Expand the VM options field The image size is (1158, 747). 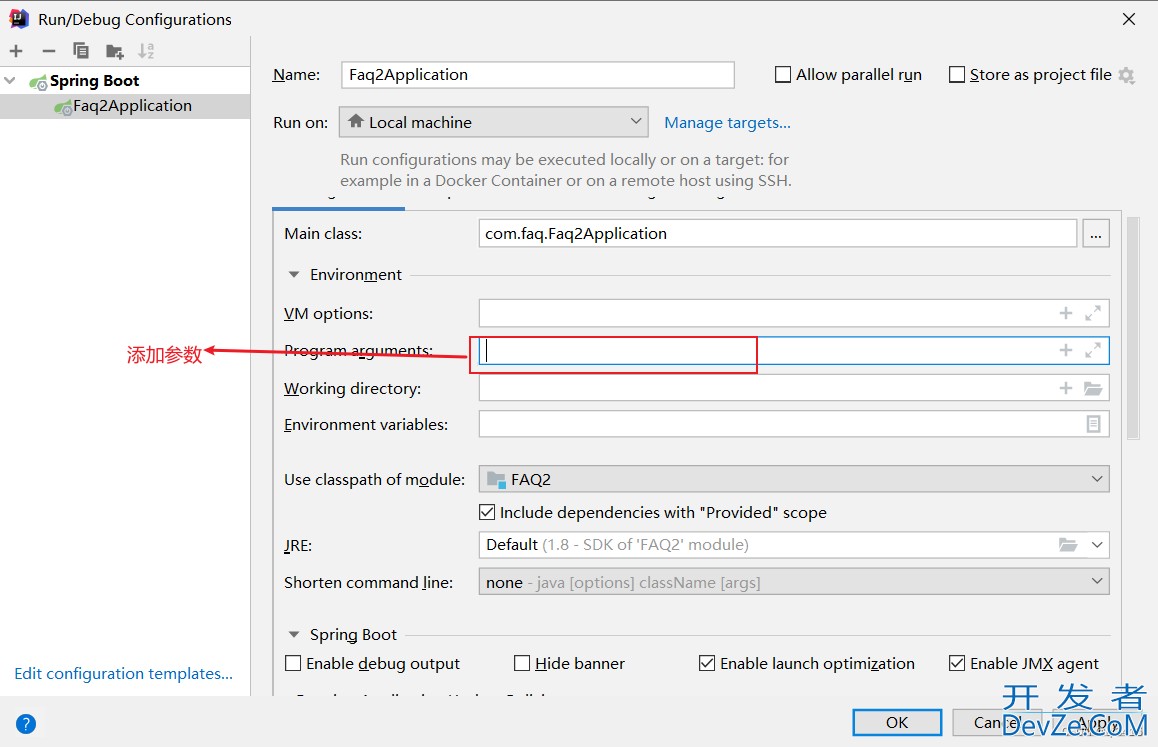click(1093, 313)
